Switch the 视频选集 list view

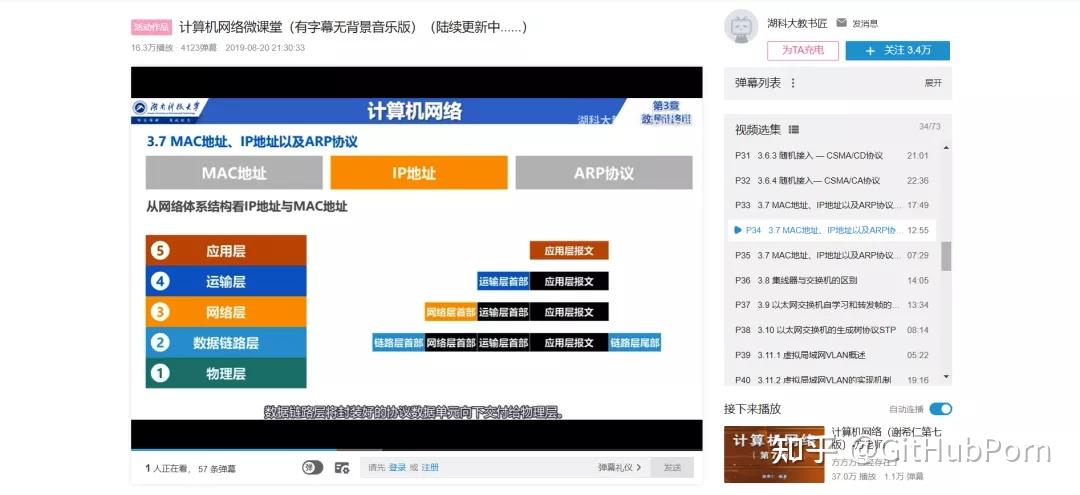(793, 129)
